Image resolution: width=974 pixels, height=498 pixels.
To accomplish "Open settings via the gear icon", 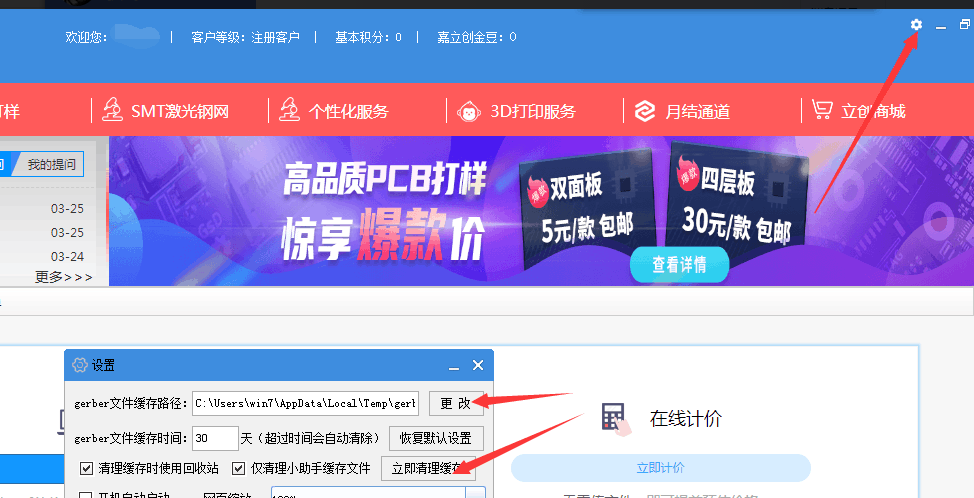I will click(x=916, y=25).
